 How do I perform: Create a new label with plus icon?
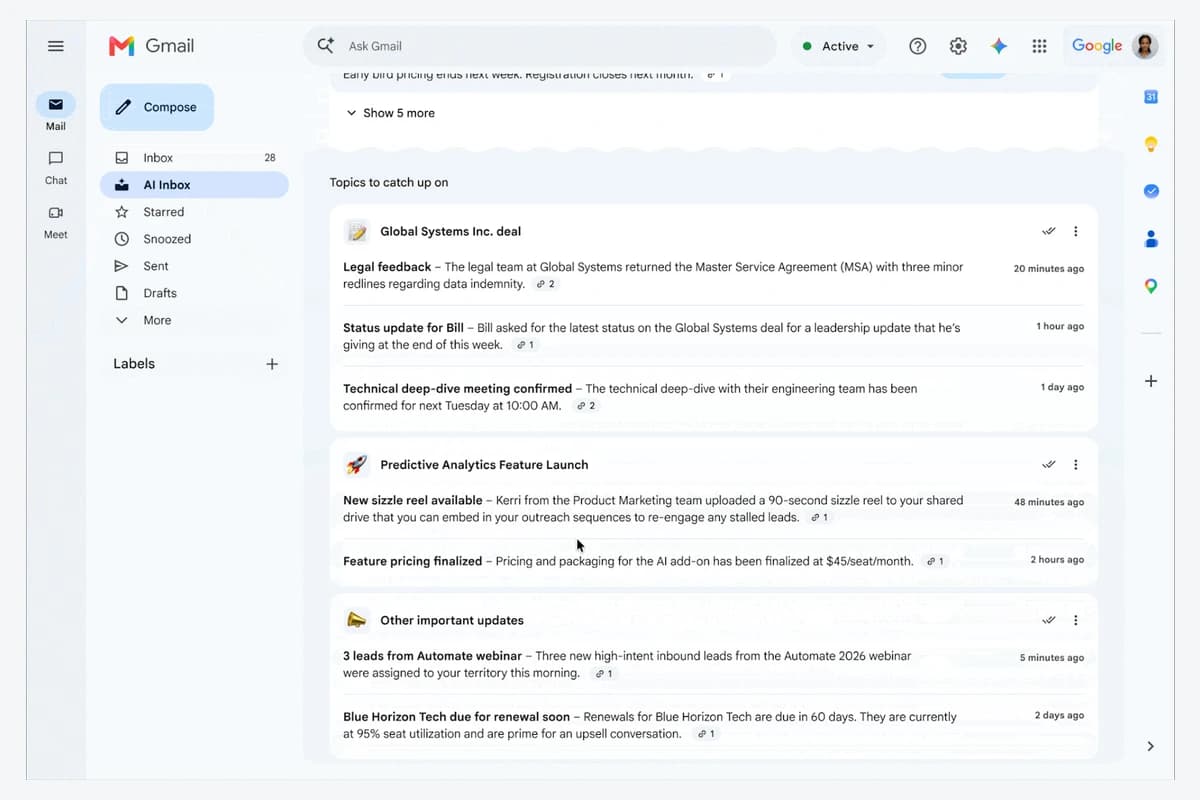tap(272, 364)
